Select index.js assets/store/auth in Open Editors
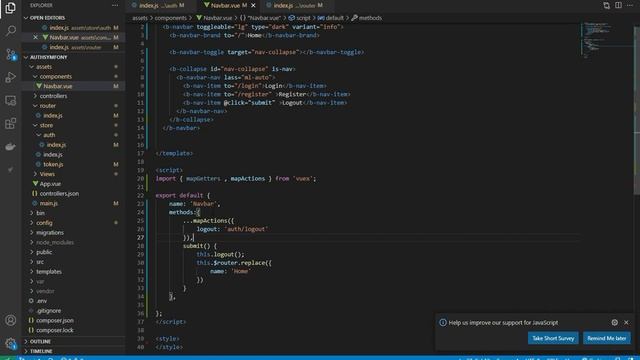The height and width of the screenshot is (360, 640). (x=73, y=28)
